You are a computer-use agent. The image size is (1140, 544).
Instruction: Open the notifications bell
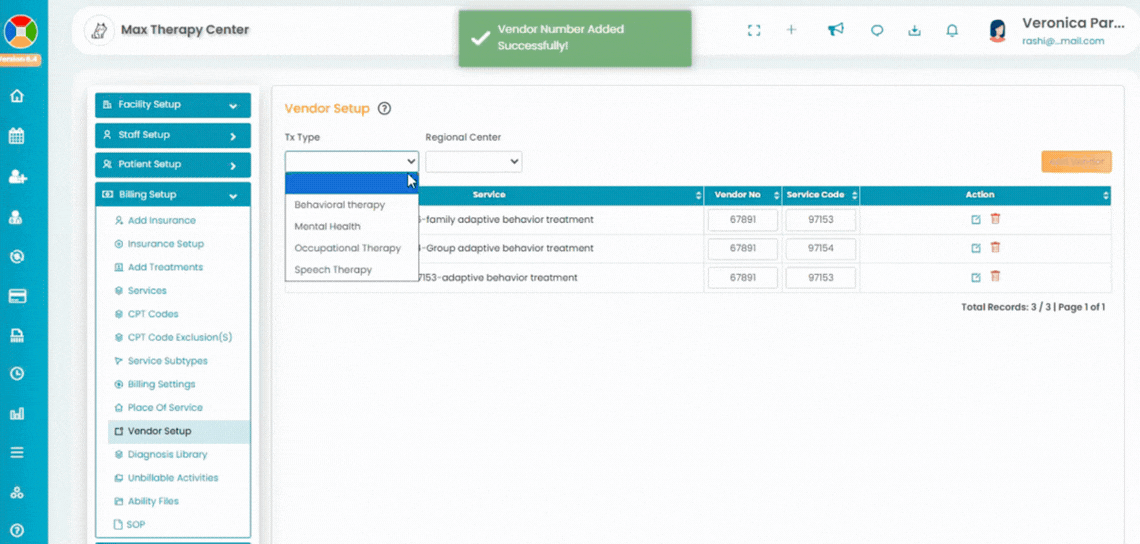tap(952, 30)
